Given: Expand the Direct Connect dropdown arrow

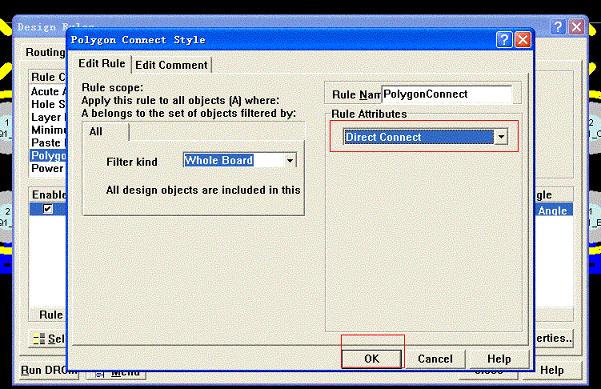Looking at the screenshot, I should [x=501, y=137].
